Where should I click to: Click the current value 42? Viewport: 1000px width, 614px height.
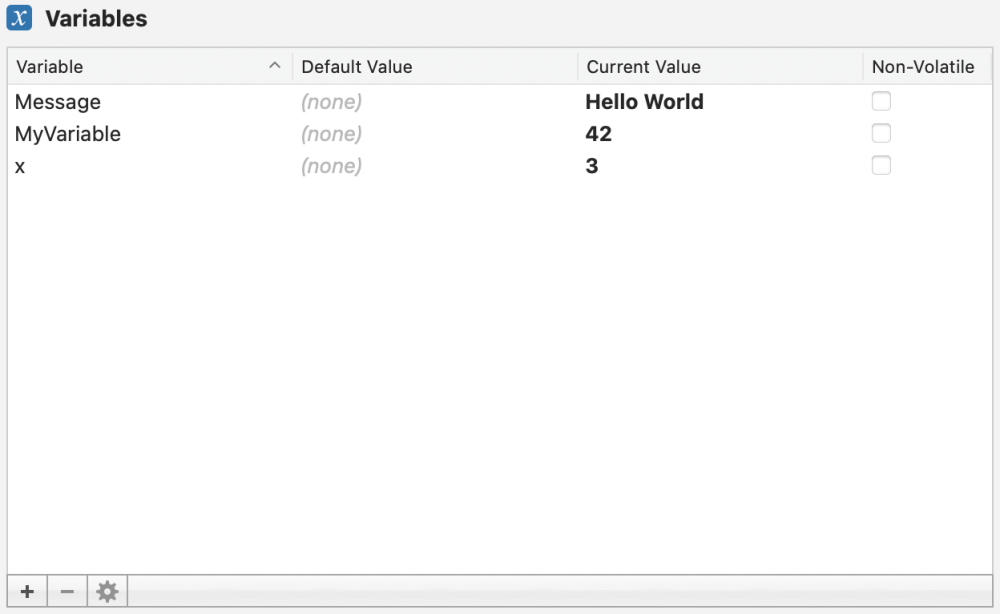[x=598, y=134]
